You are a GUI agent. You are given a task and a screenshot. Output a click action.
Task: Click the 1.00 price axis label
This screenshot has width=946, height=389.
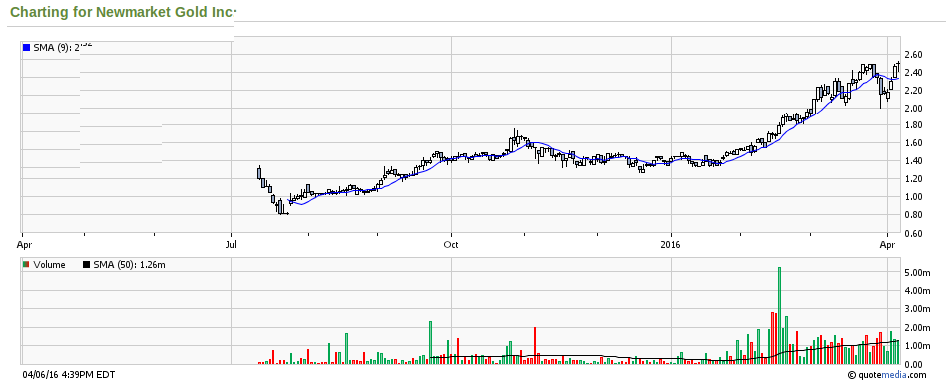pos(914,197)
